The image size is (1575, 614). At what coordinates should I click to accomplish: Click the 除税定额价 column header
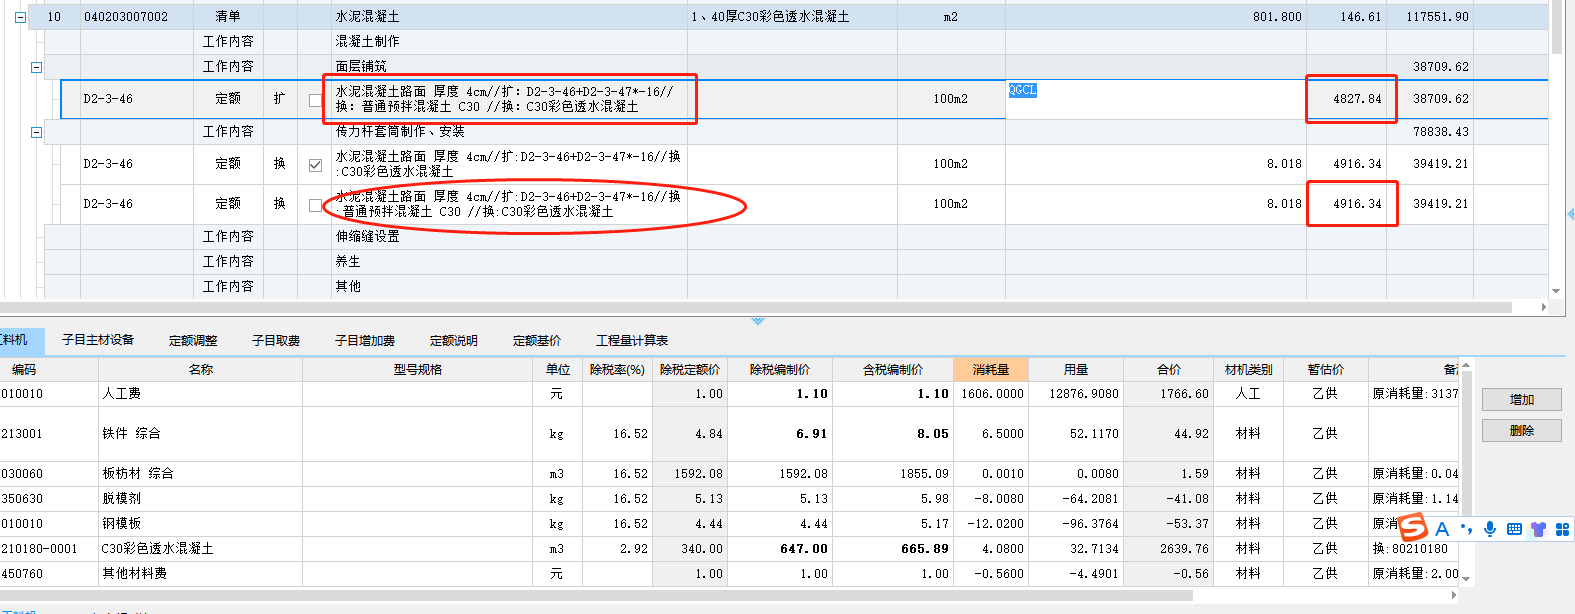(x=690, y=369)
